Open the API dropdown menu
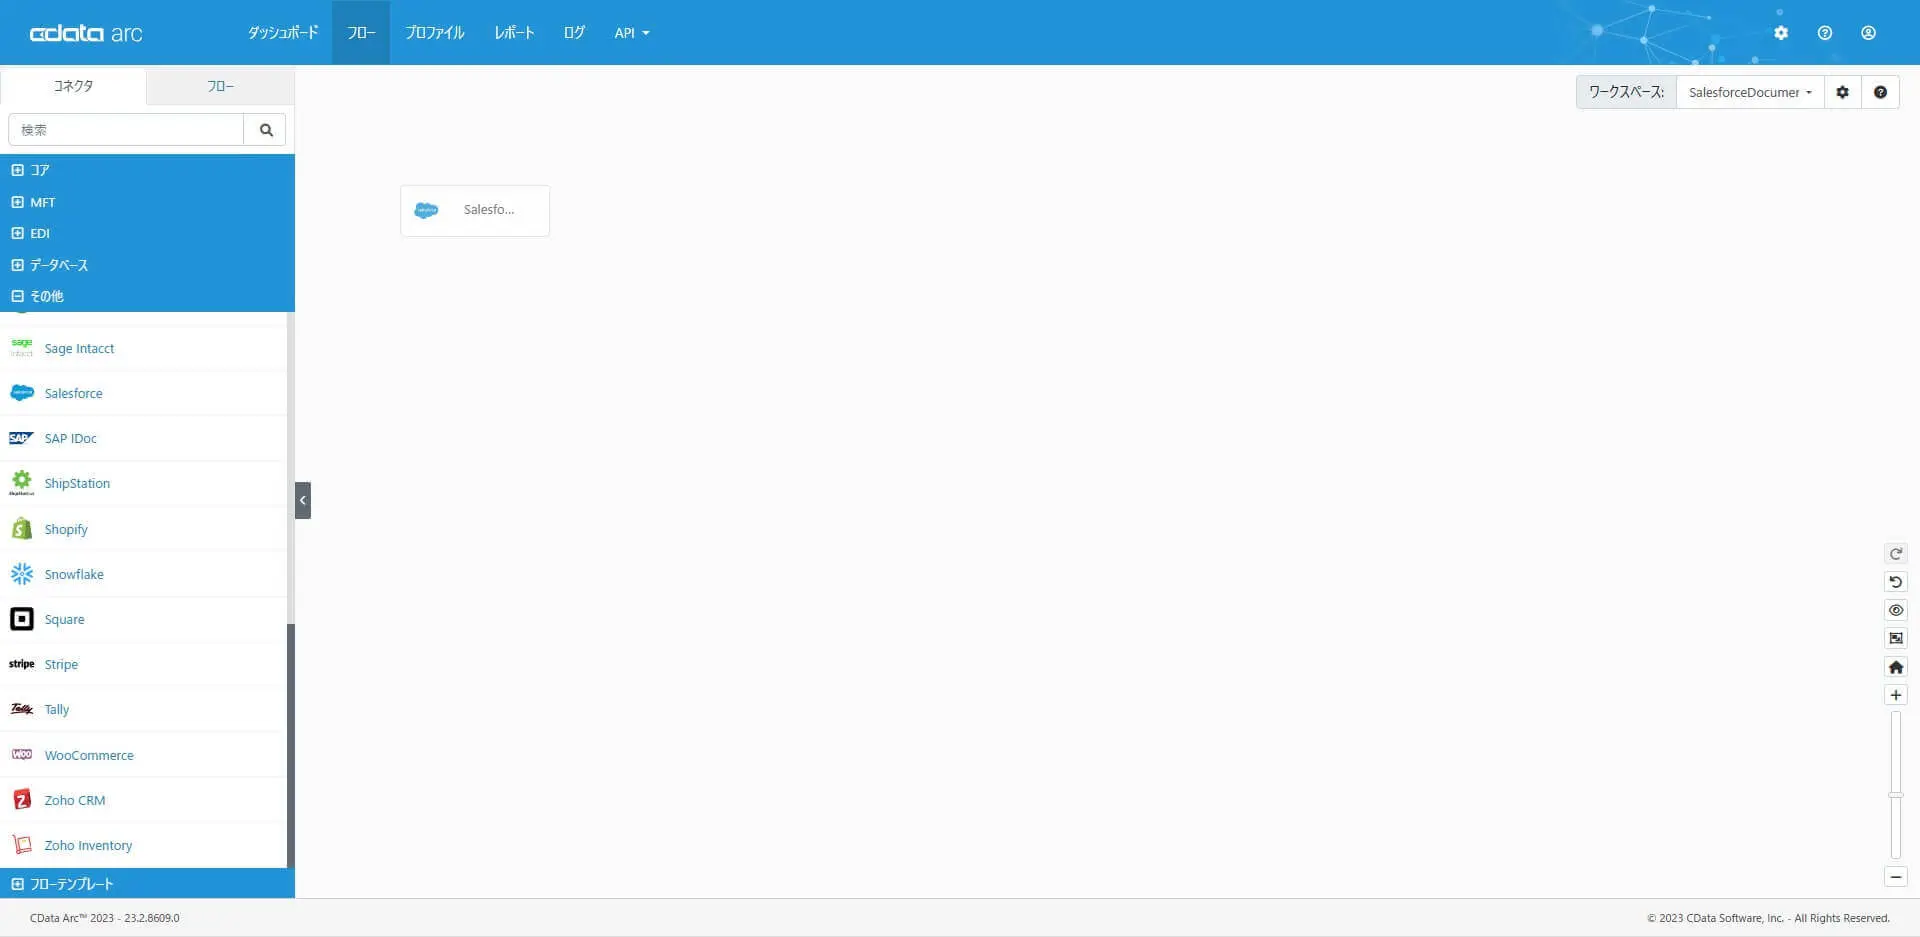Viewport: 1920px width, 937px height. point(631,33)
